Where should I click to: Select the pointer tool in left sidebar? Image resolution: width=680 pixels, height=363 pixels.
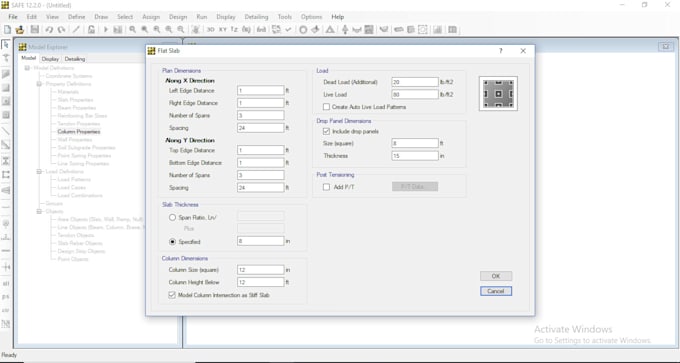[6, 44]
